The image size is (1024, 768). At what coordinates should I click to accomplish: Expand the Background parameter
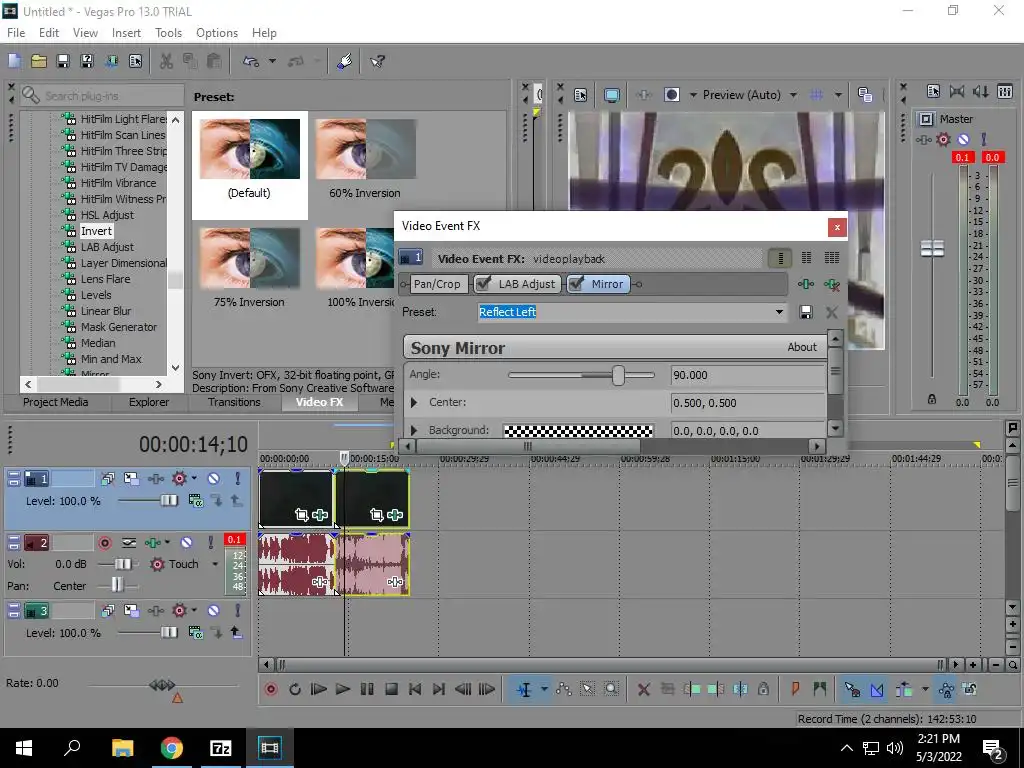pyautogui.click(x=413, y=430)
